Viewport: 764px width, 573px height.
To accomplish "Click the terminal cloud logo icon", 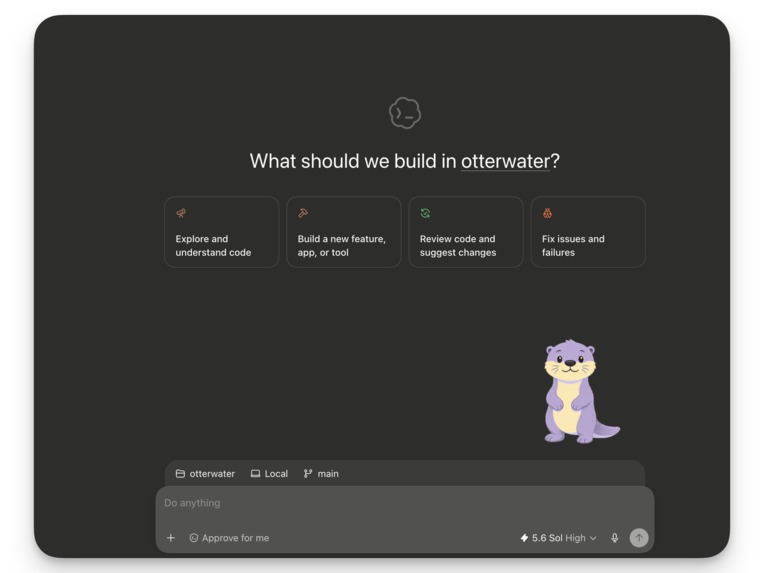I will pyautogui.click(x=405, y=113).
